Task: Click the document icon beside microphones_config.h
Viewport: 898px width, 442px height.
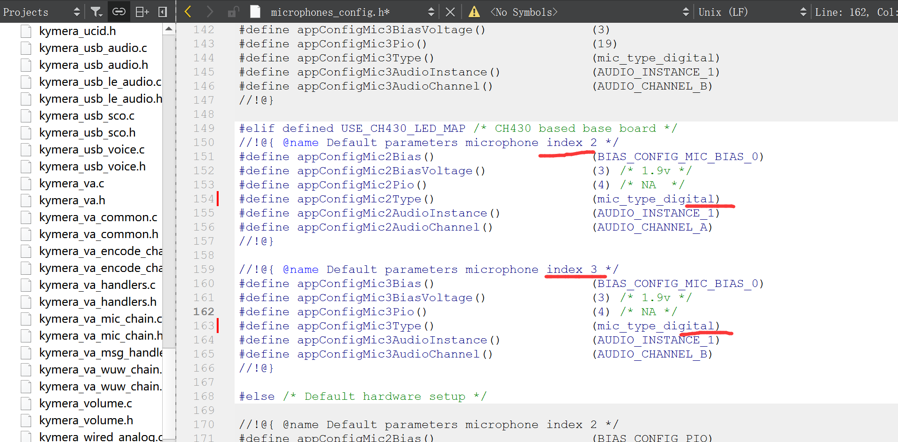Action: coord(255,11)
